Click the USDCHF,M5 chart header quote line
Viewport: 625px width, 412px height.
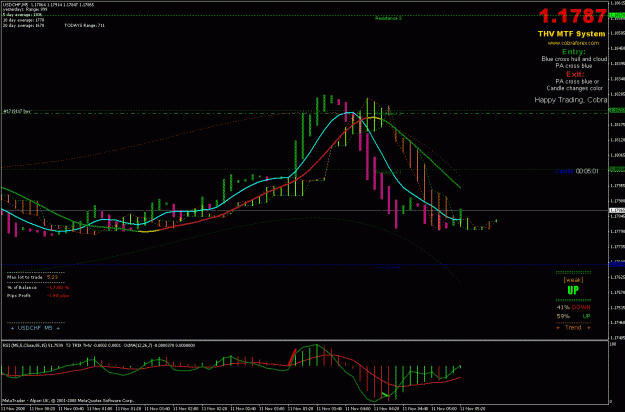[x=48, y=5]
